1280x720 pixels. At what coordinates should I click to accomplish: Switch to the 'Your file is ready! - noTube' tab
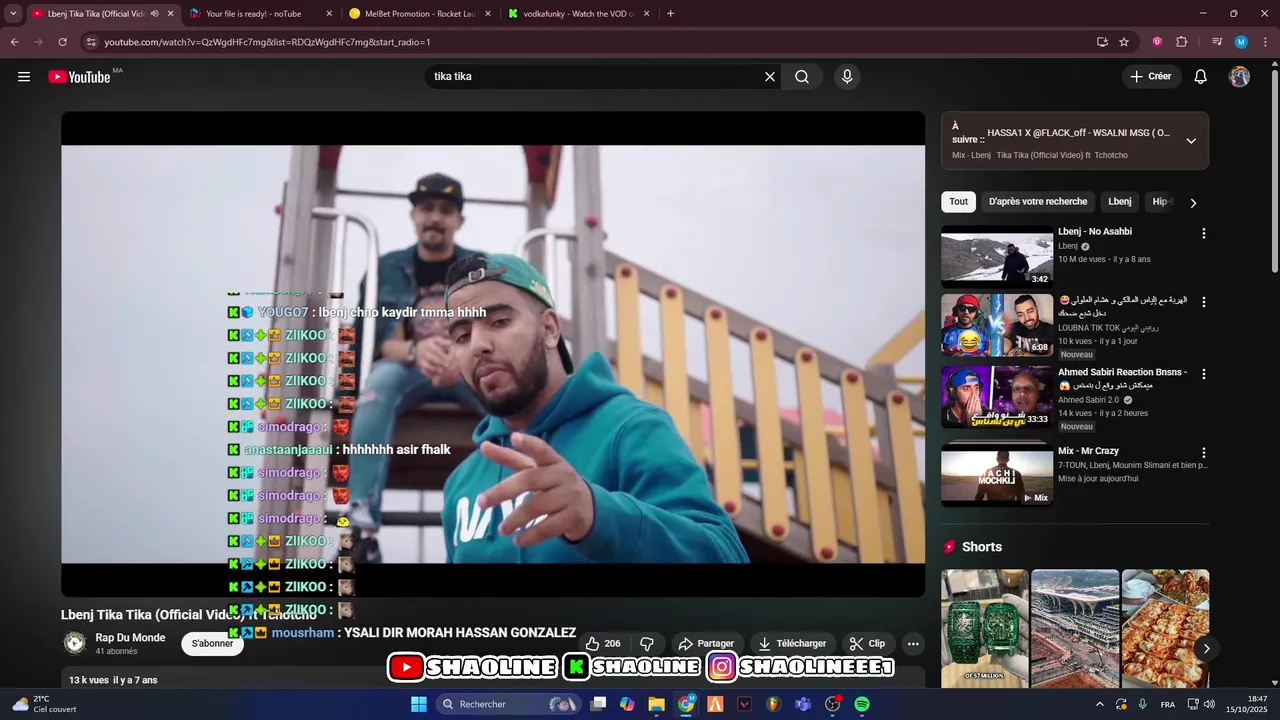coord(253,14)
